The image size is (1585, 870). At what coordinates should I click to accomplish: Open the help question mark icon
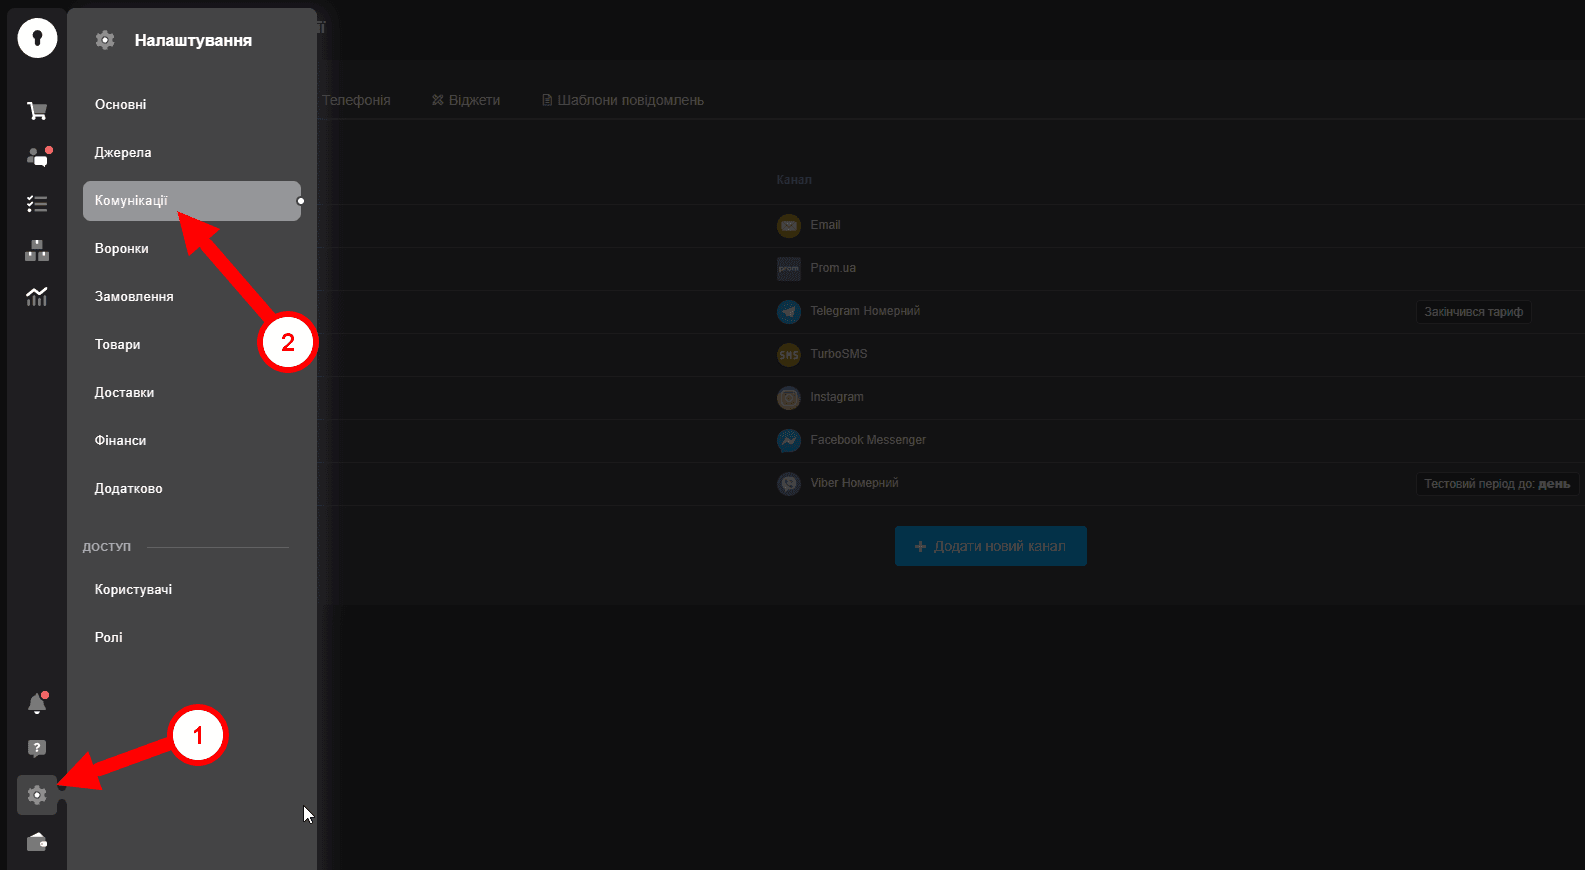tap(37, 749)
